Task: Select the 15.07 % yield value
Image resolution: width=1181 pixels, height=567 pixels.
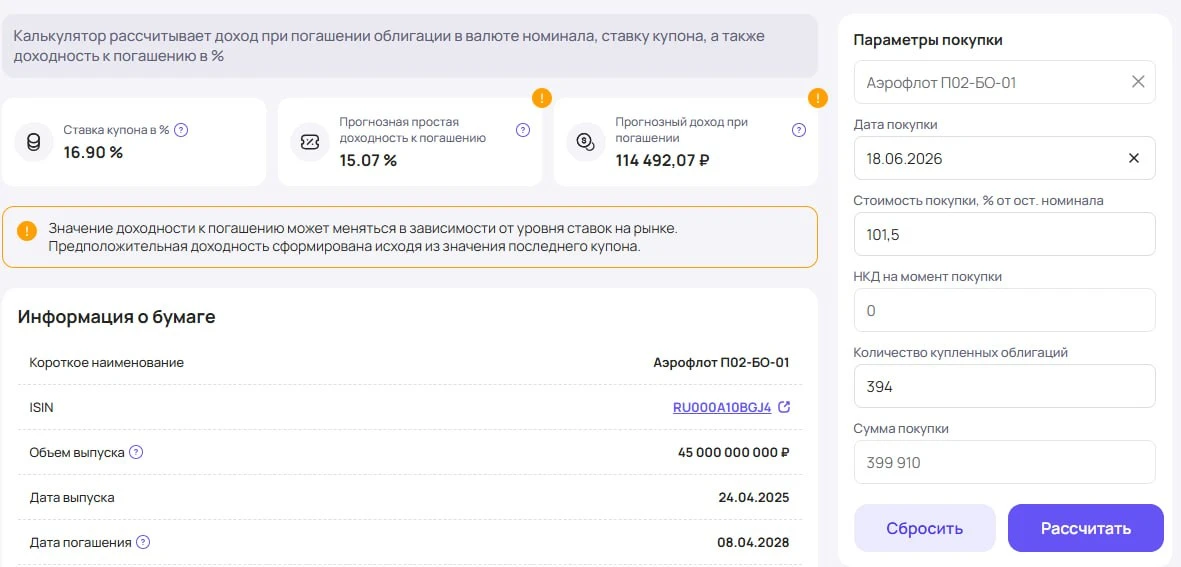Action: pos(368,160)
